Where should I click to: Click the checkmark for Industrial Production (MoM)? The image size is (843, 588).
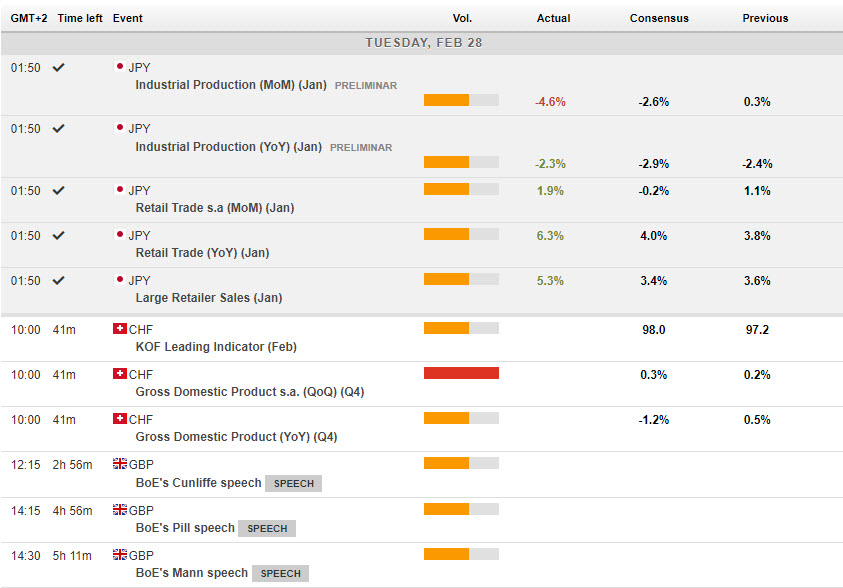pyautogui.click(x=59, y=67)
